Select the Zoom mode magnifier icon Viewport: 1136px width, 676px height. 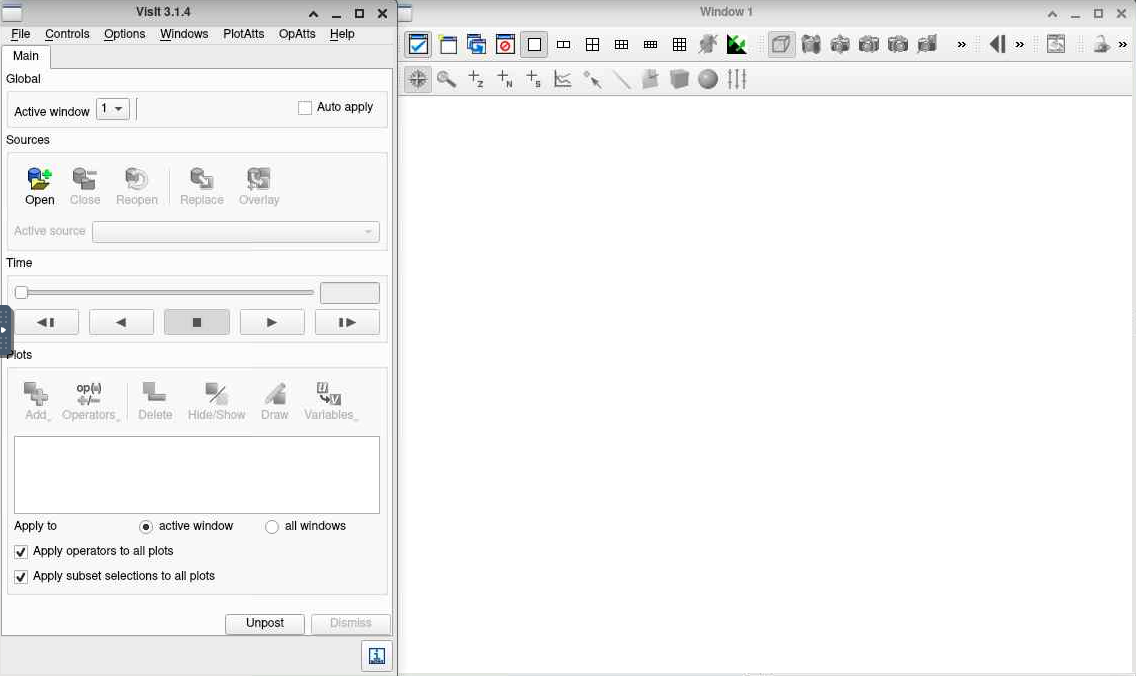(447, 79)
